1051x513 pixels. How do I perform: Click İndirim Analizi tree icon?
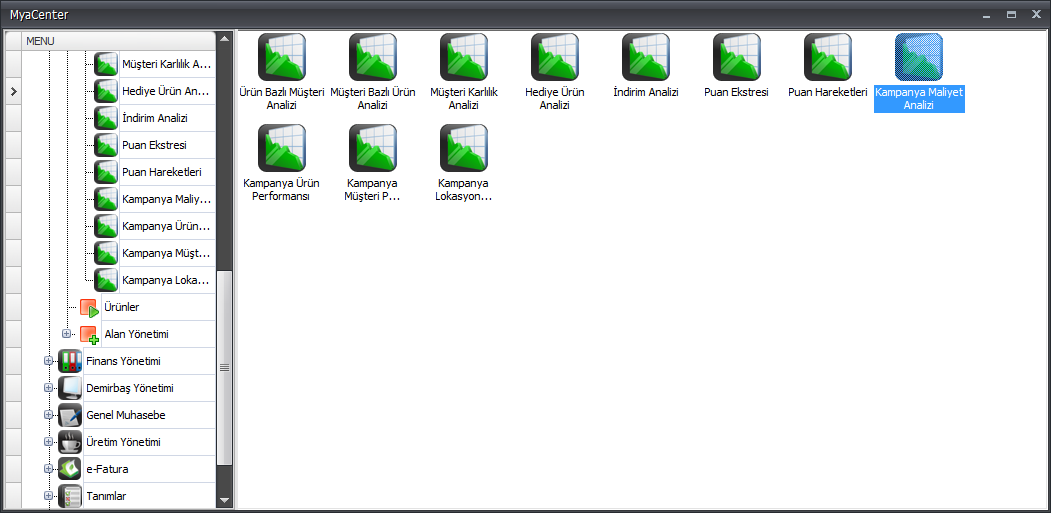point(106,118)
